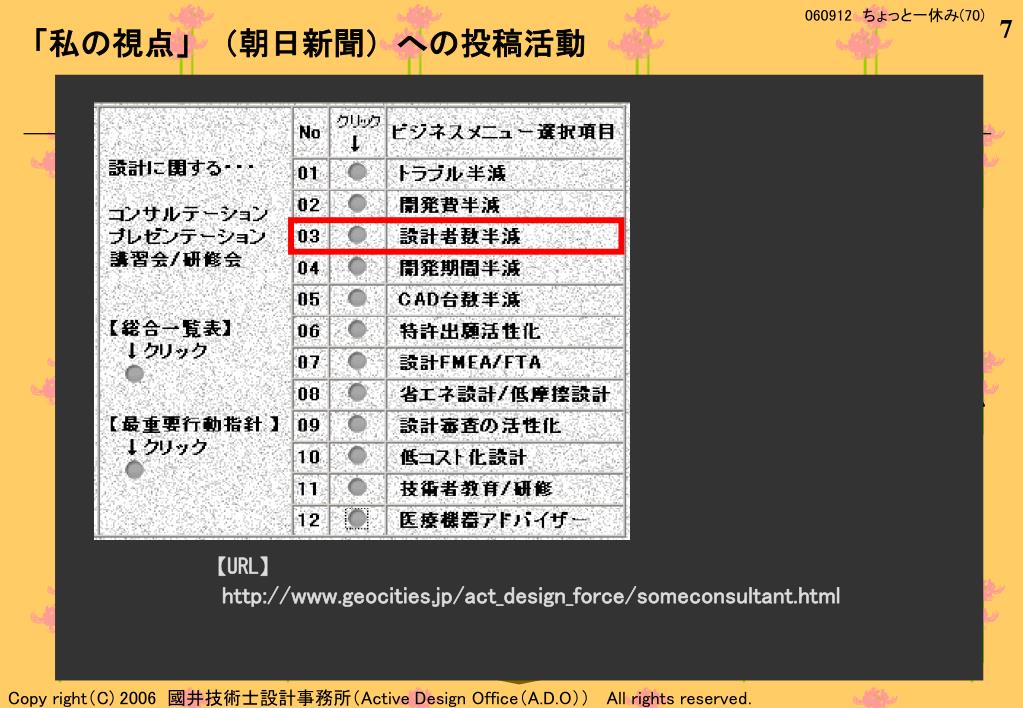Image resolution: width=1023 pixels, height=708 pixels.
Task: Click the slide title 「私の視点」（朝日新聞）への投稿活動
Action: coord(309,44)
